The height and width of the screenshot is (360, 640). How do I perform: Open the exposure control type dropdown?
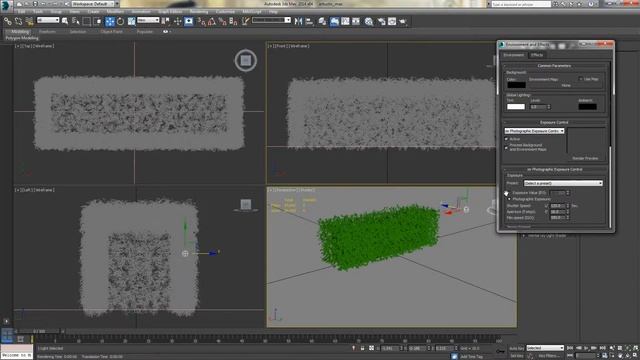[x=534, y=131]
